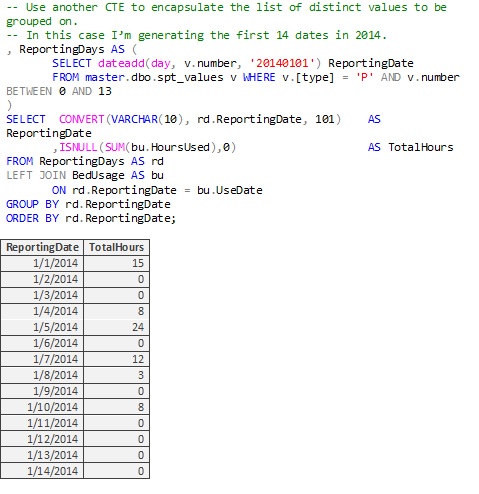
Task: Click the CONVERT function keyword
Action: click(82, 119)
